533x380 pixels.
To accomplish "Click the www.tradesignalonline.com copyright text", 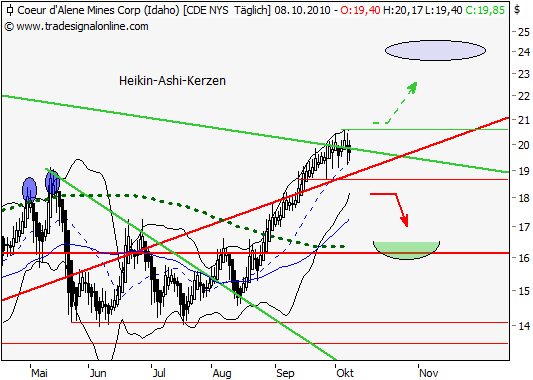I will click(x=77, y=26).
